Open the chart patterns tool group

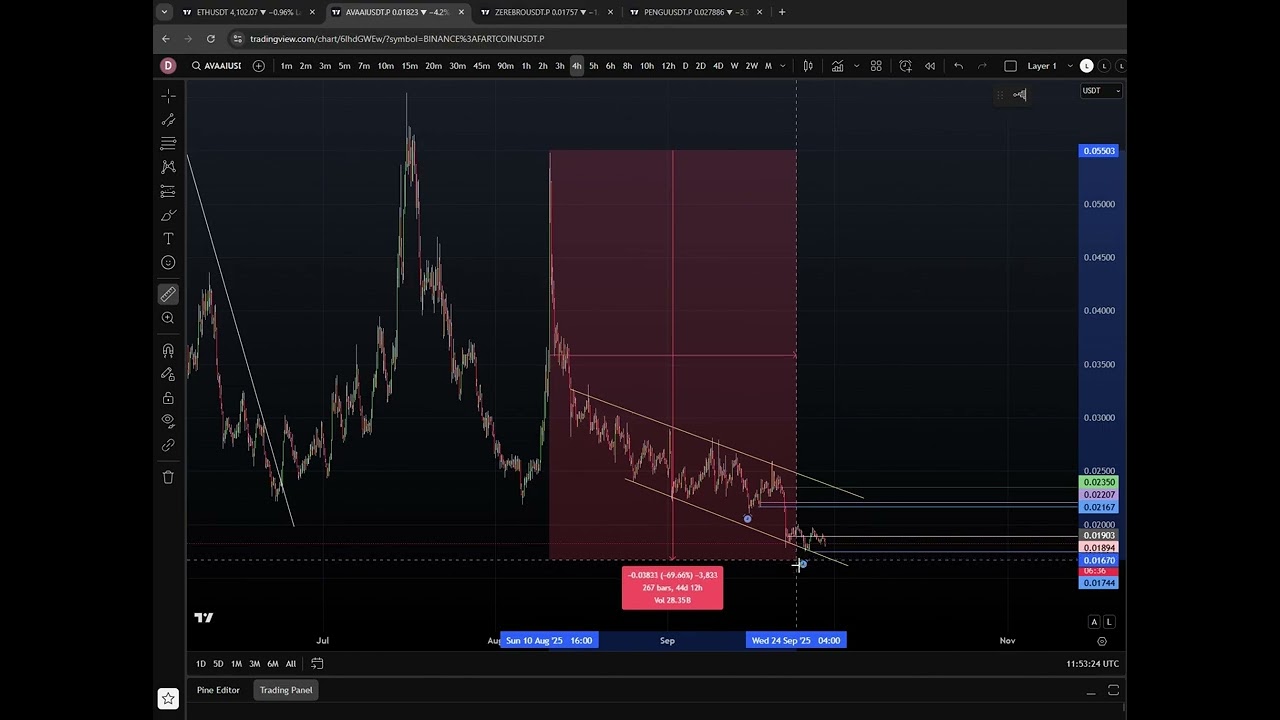point(168,167)
